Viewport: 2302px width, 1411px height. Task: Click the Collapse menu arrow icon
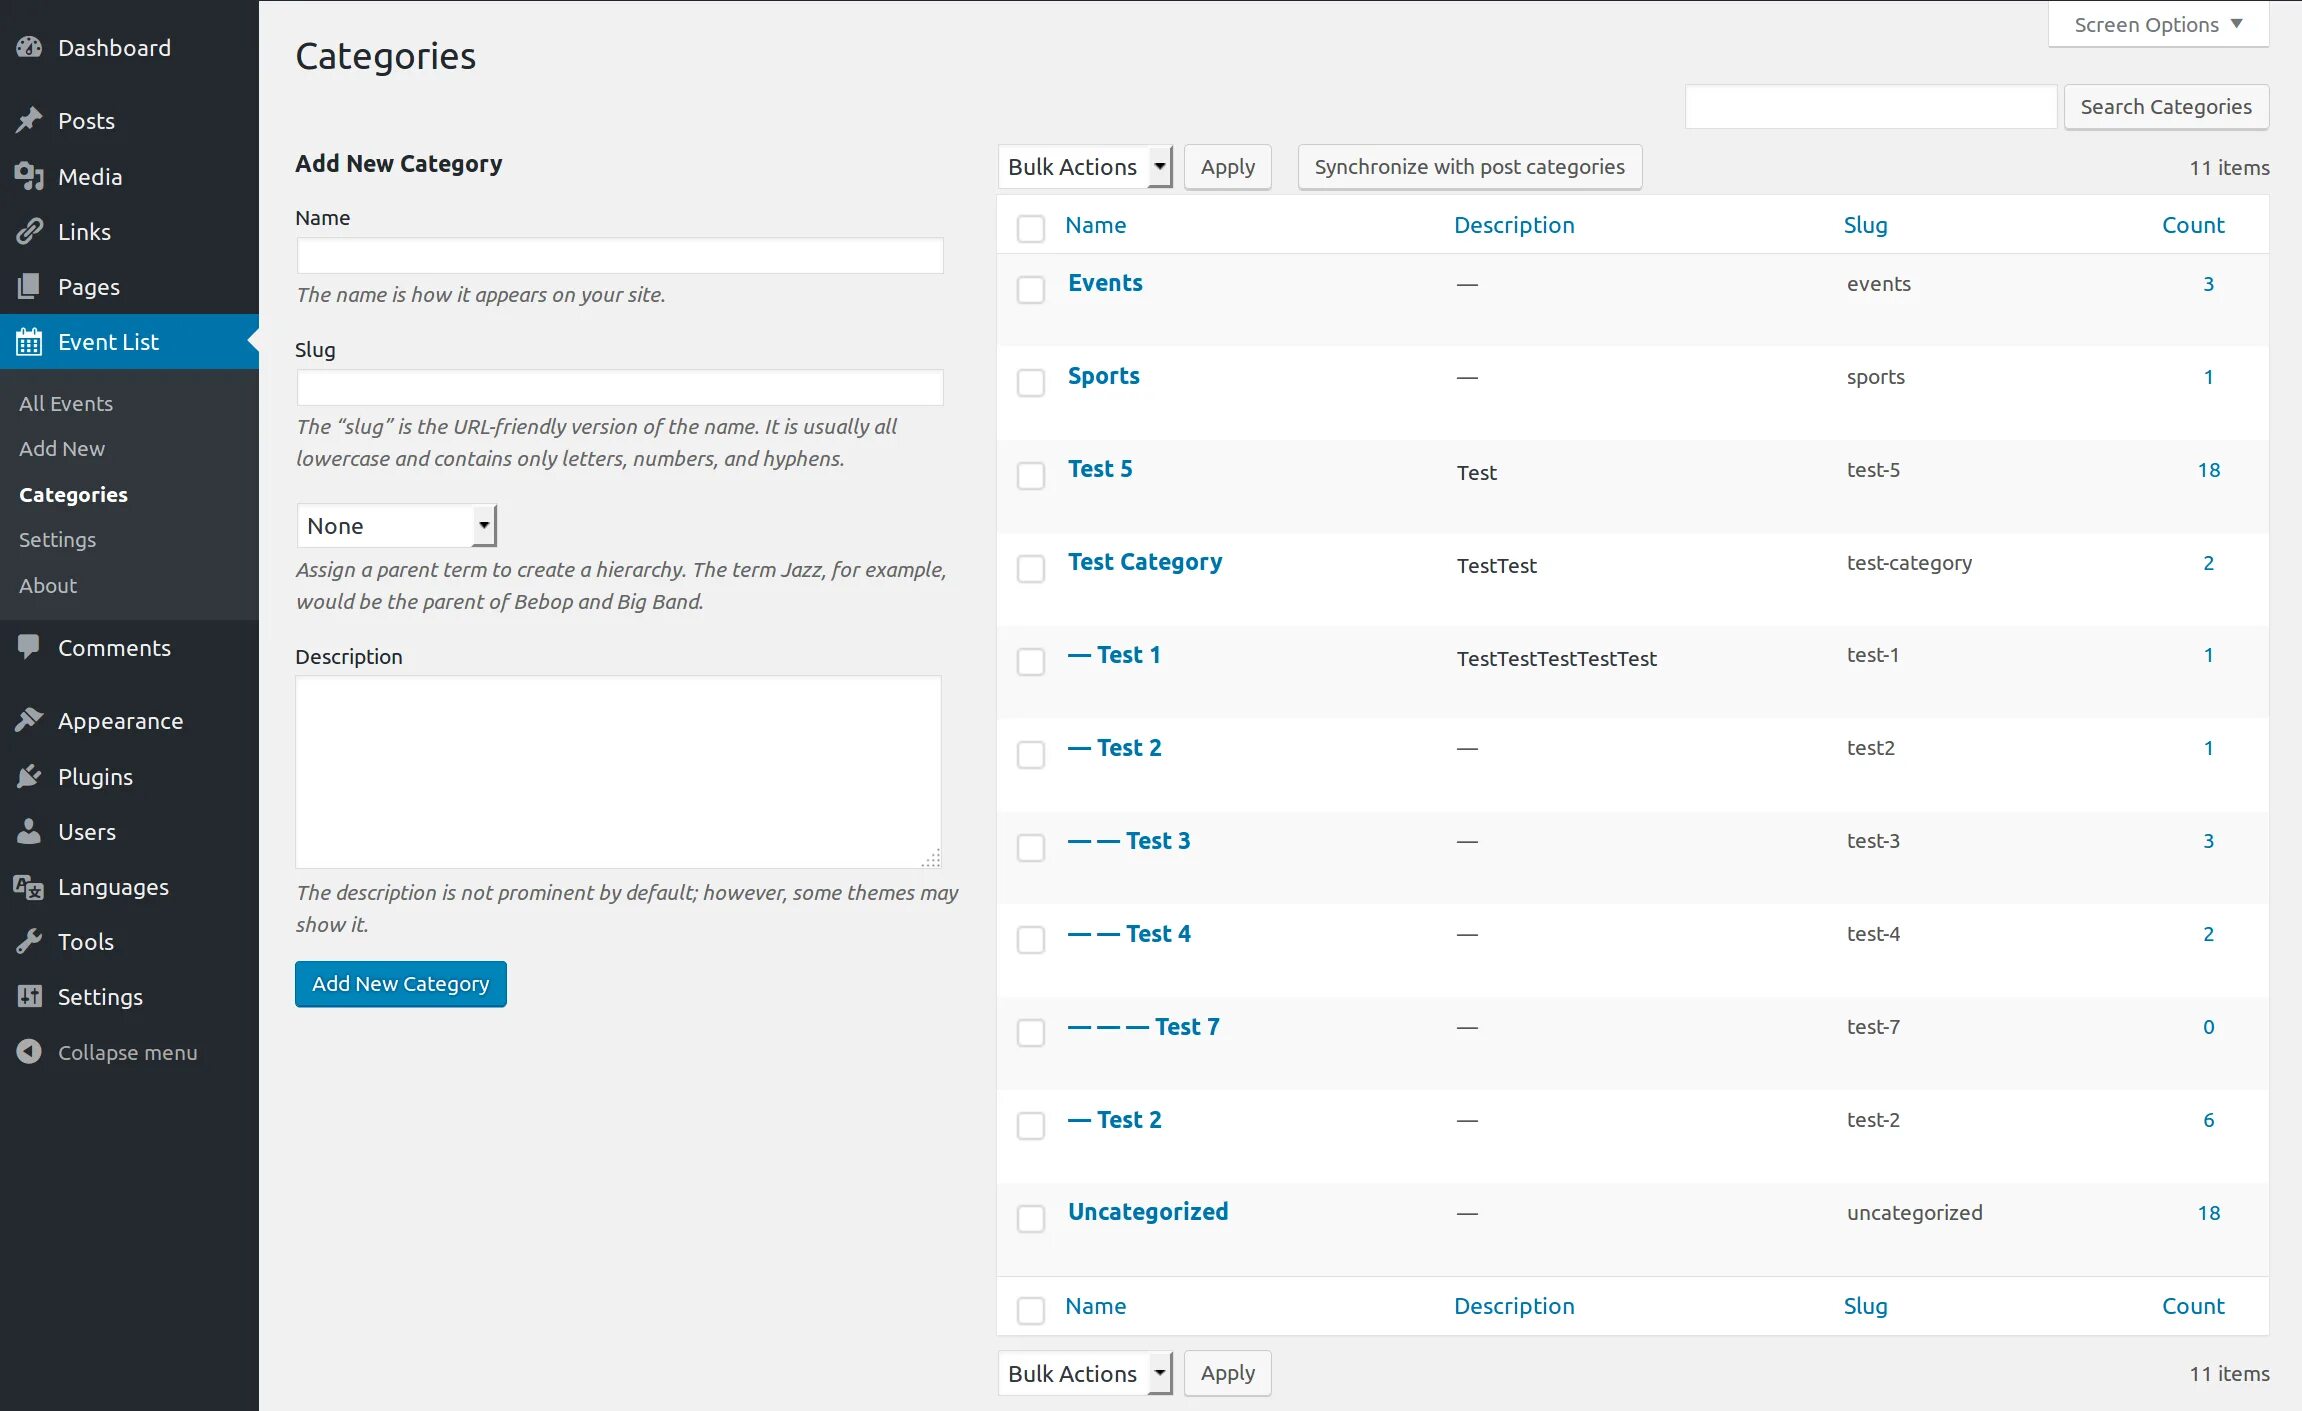click(x=29, y=1052)
